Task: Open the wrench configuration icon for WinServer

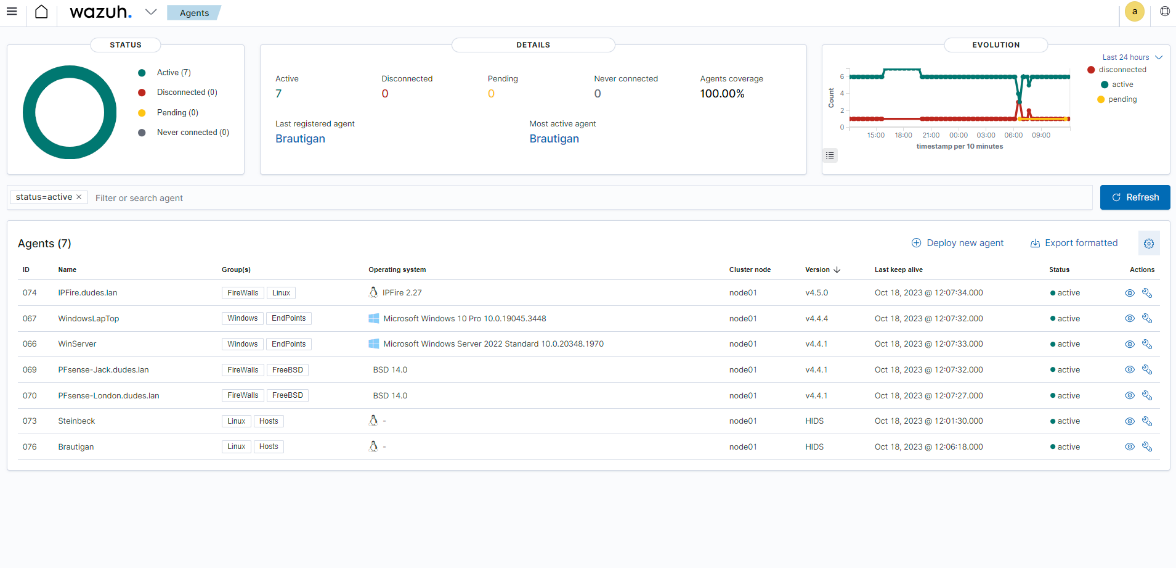Action: (x=1147, y=344)
